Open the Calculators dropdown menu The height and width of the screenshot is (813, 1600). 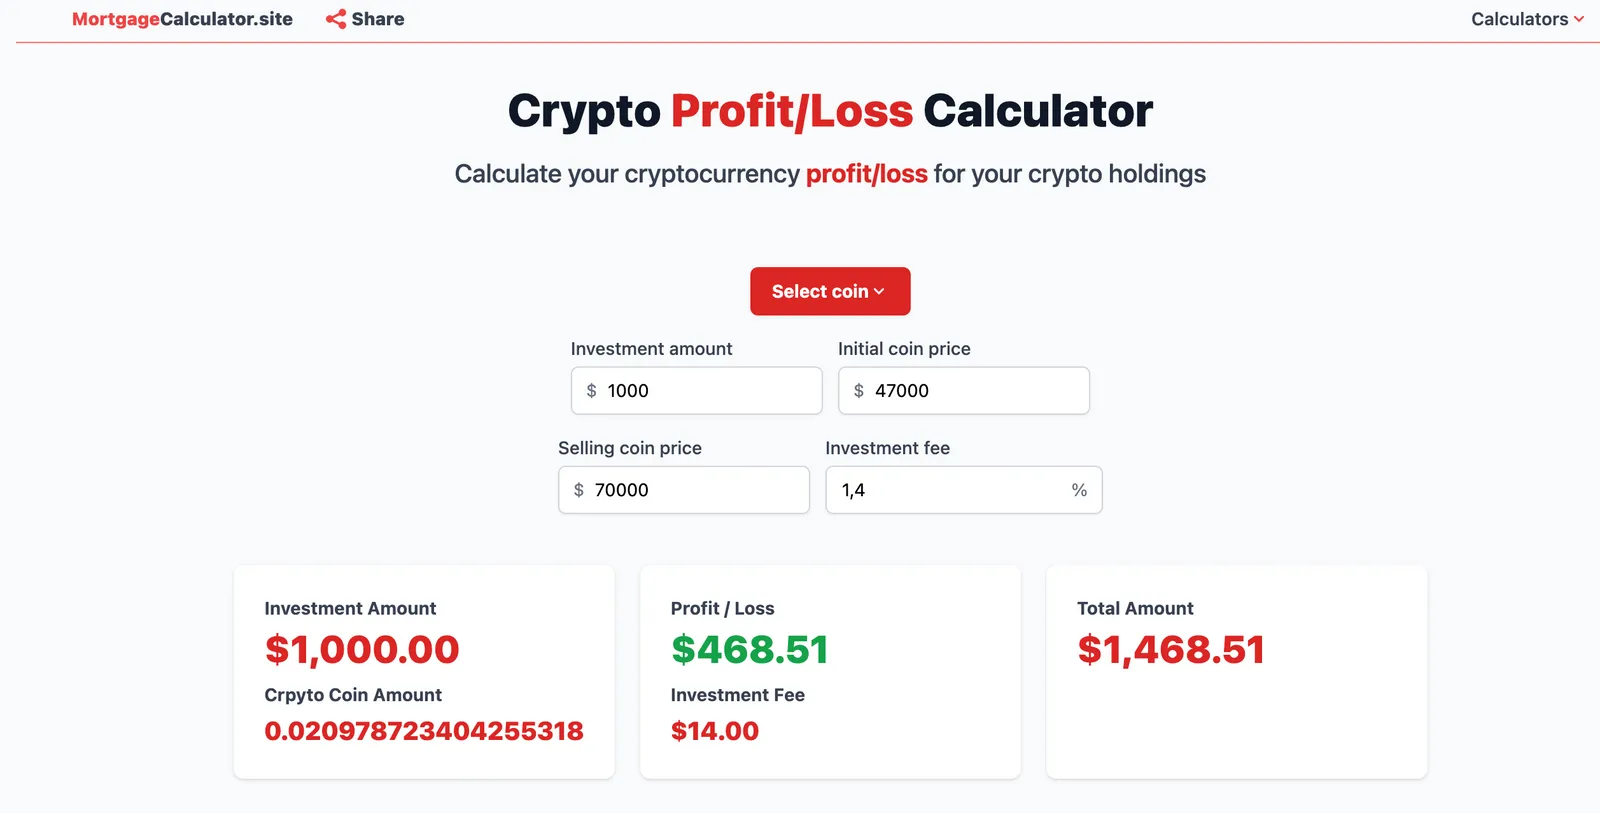[x=1527, y=19]
